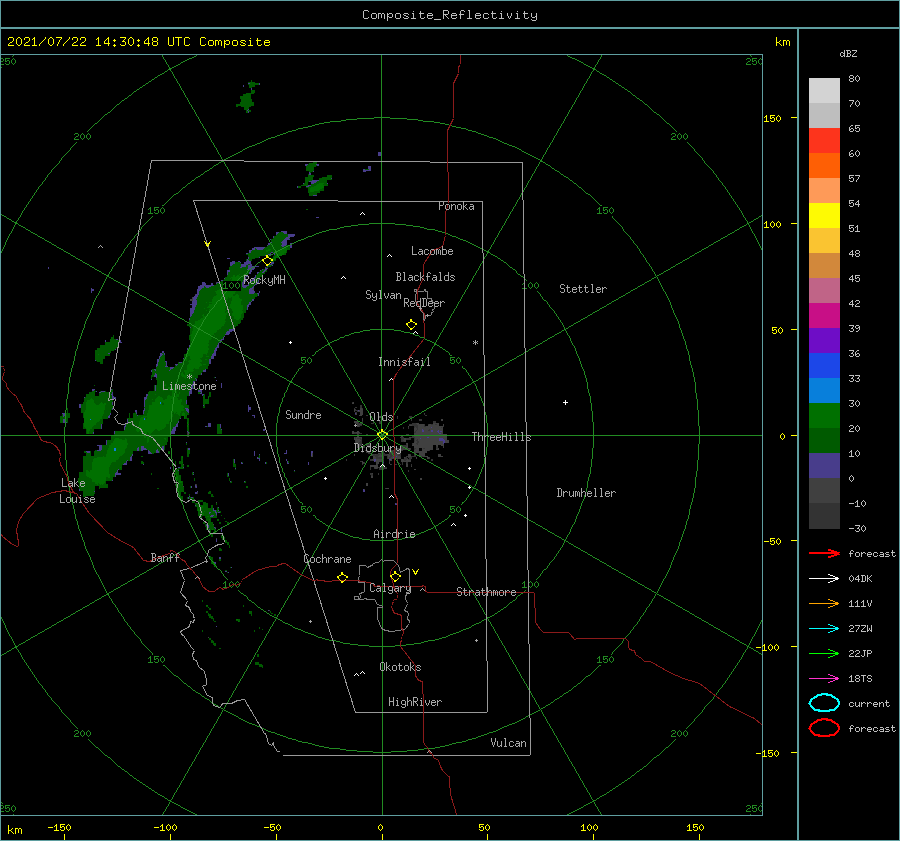Click the bright yellow 54 dBZ swatch
This screenshot has width=900, height=841.
coord(824,216)
